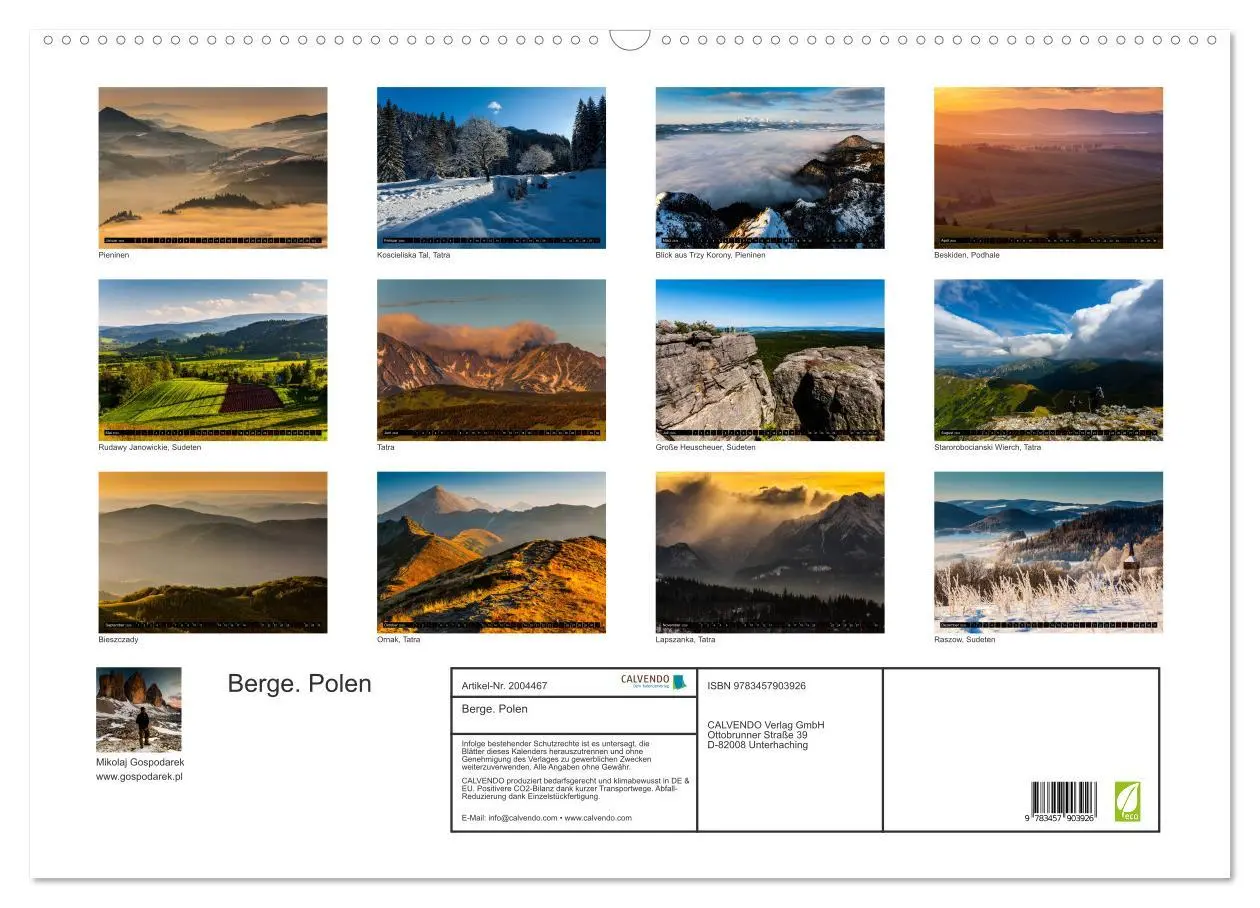Click the Rudawy Janowickie green fields photo

tap(213, 360)
